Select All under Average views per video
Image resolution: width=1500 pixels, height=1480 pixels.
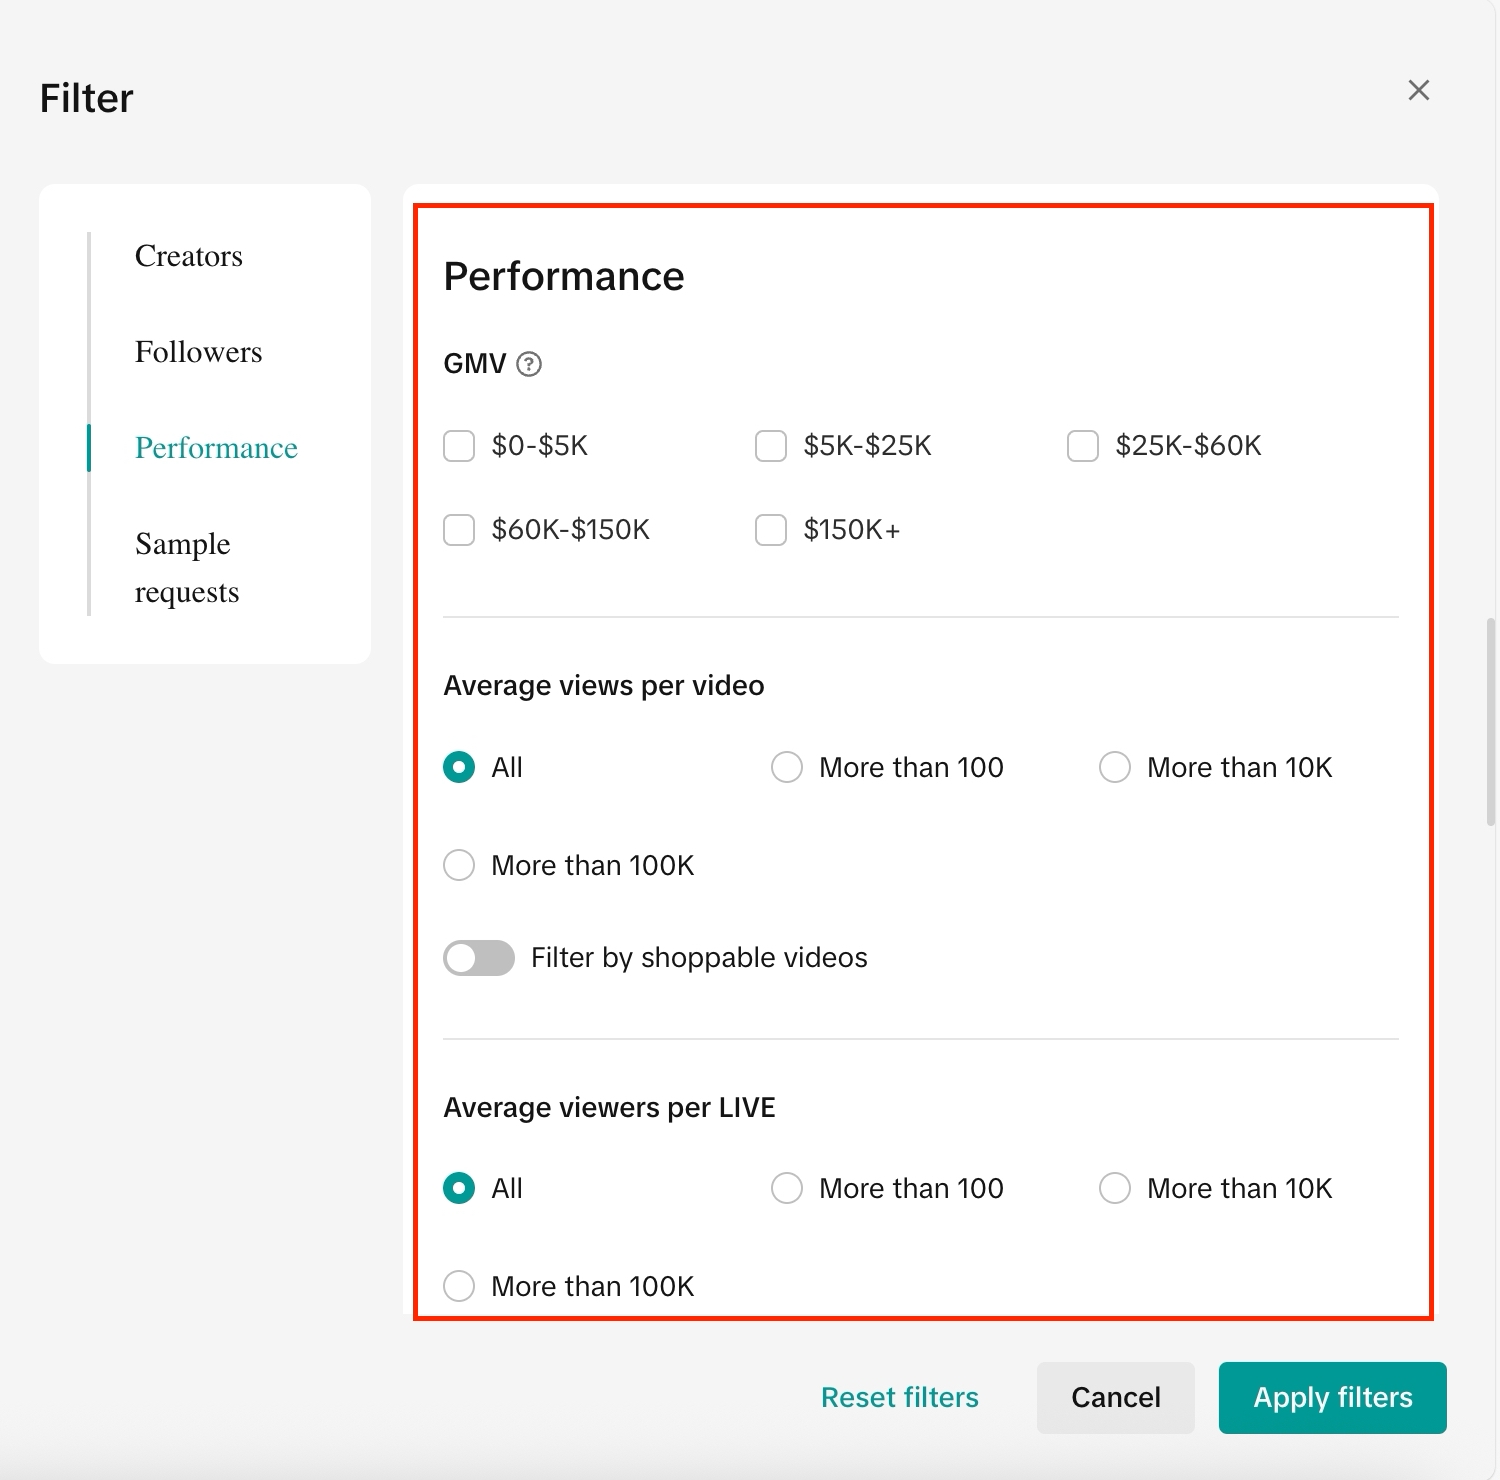(459, 768)
